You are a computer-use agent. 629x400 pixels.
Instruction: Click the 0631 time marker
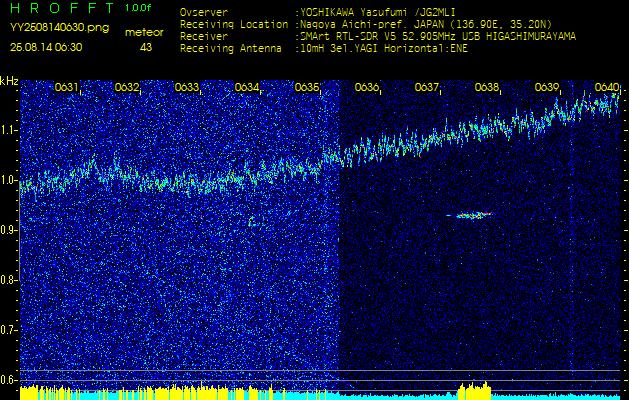point(66,87)
